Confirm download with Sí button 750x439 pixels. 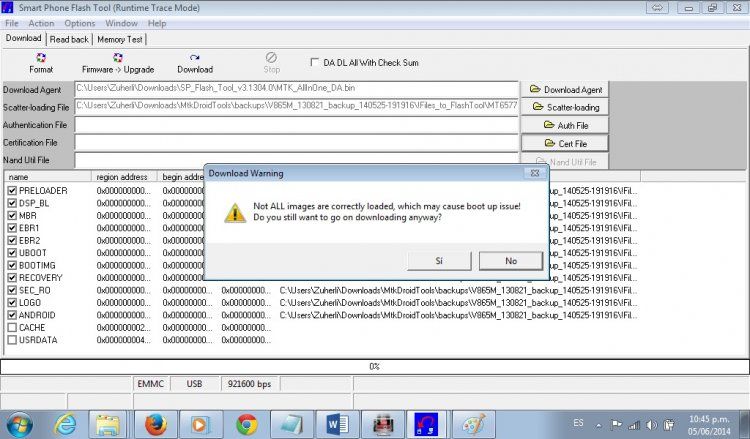click(x=439, y=261)
